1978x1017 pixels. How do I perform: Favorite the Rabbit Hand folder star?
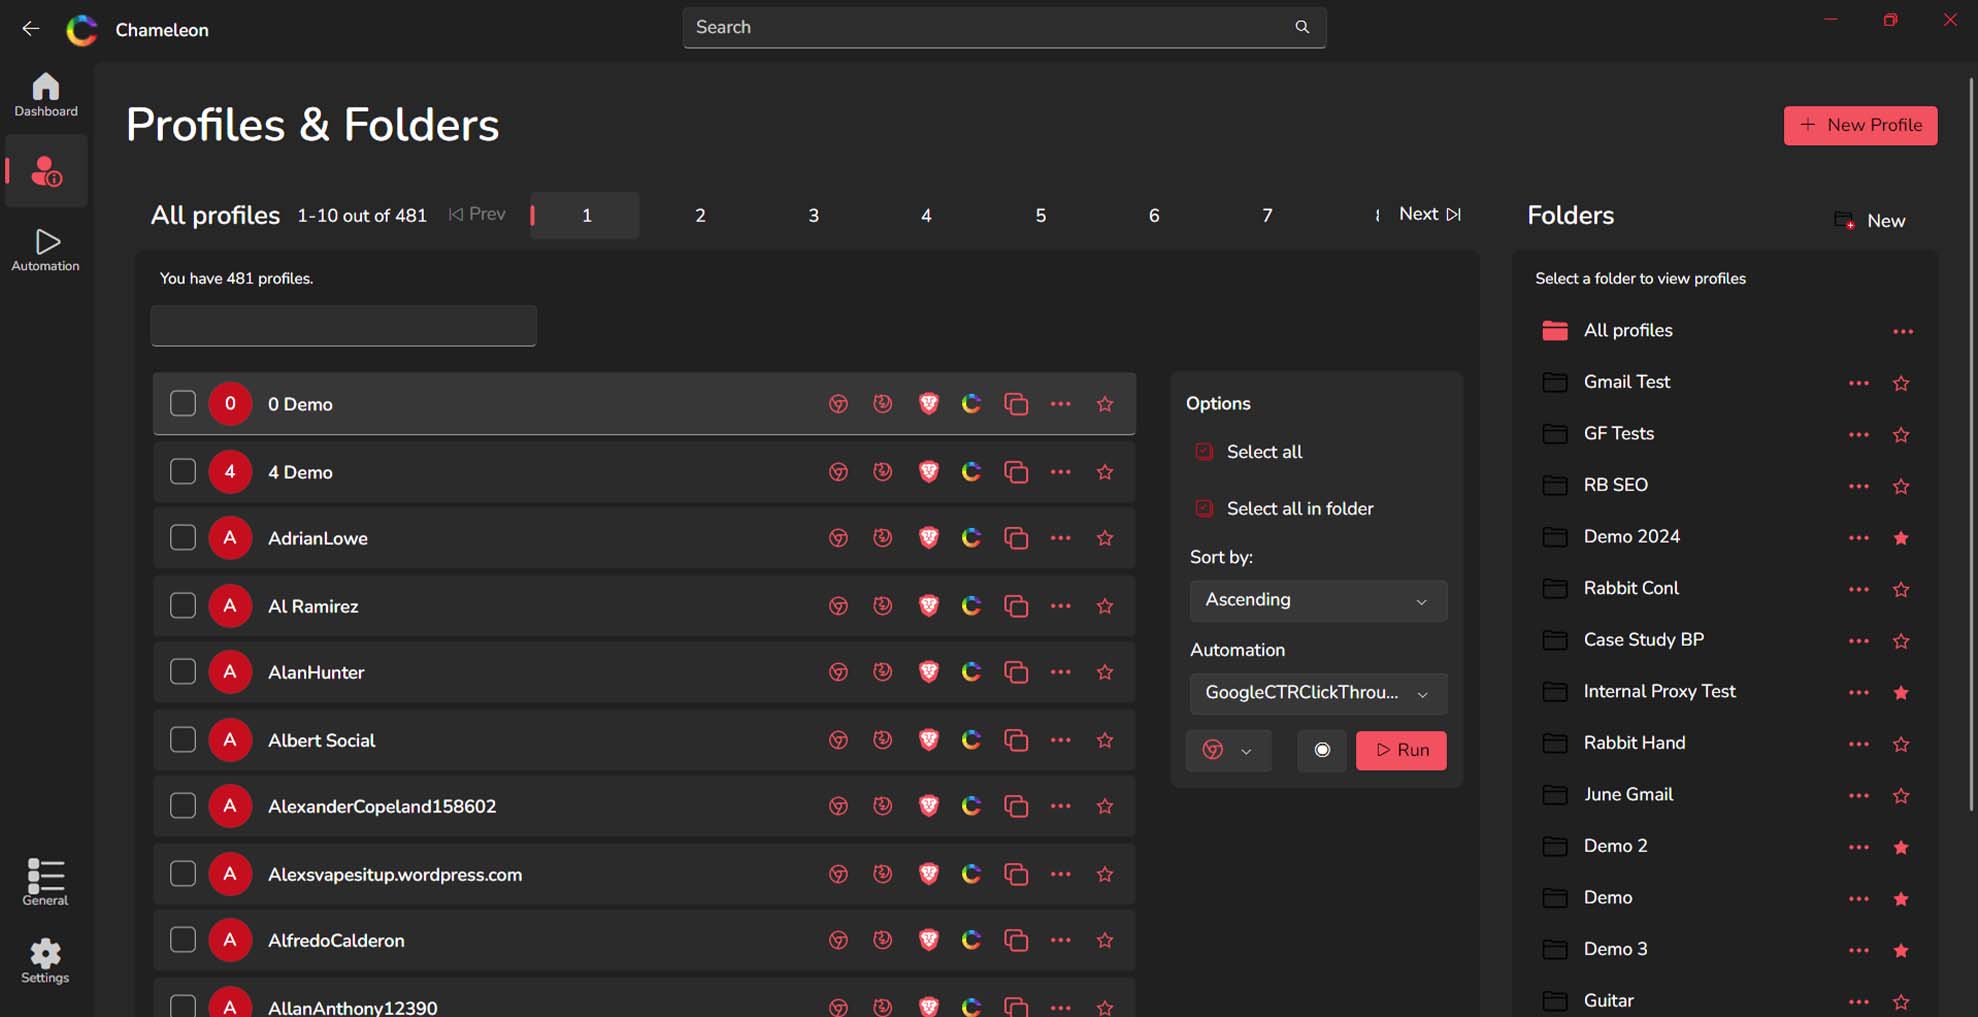[1901, 744]
